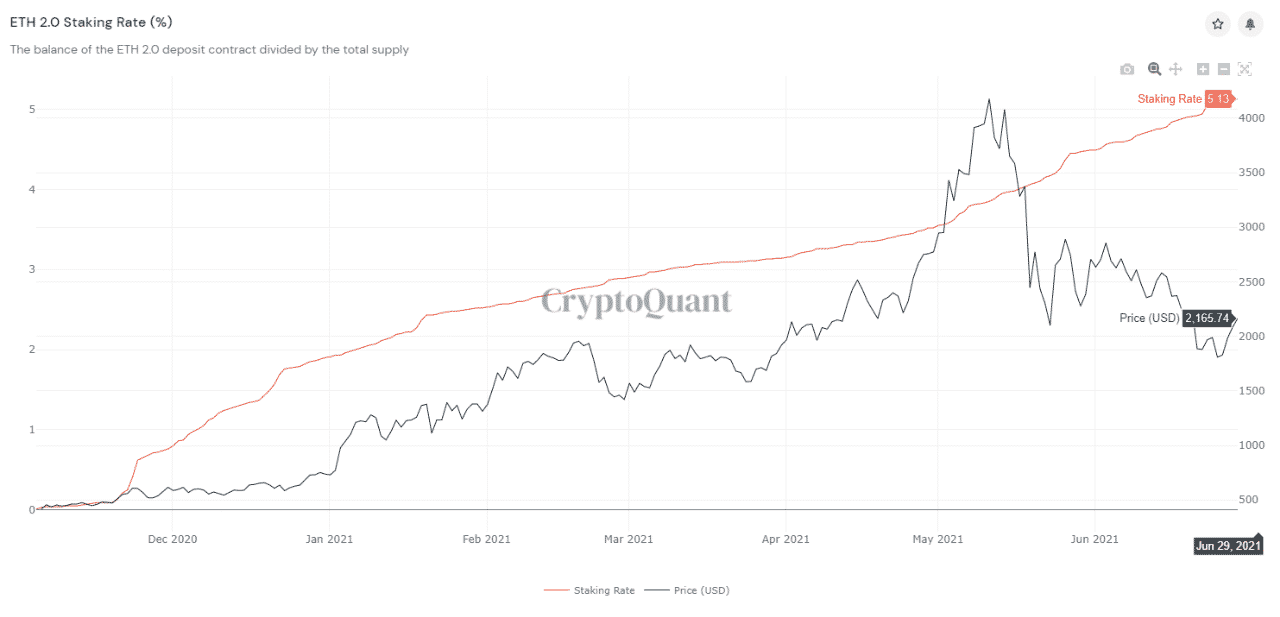Click the 5.13 staking rate value tag
This screenshot has height=617, width=1280.
click(1217, 99)
